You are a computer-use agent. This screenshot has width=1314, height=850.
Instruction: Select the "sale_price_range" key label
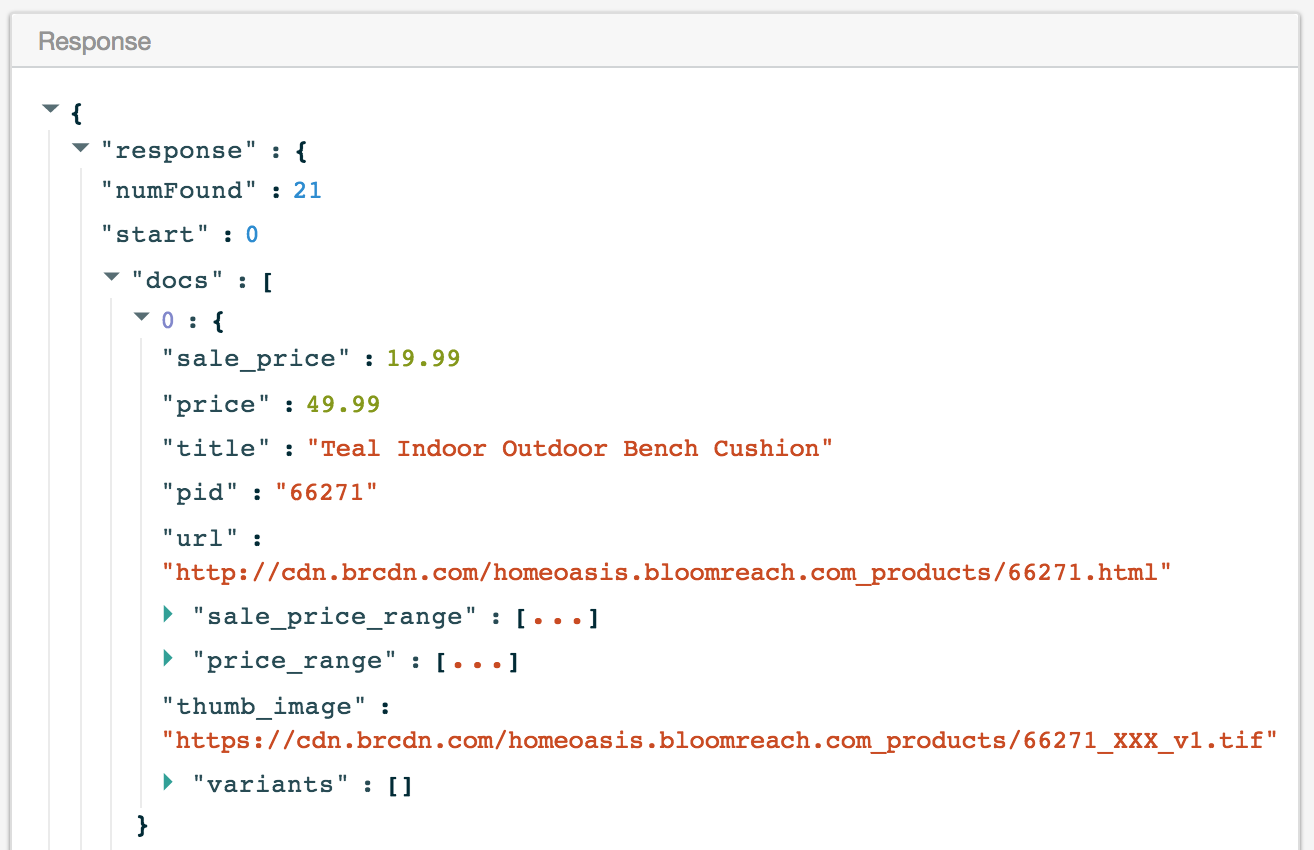pyautogui.click(x=335, y=617)
